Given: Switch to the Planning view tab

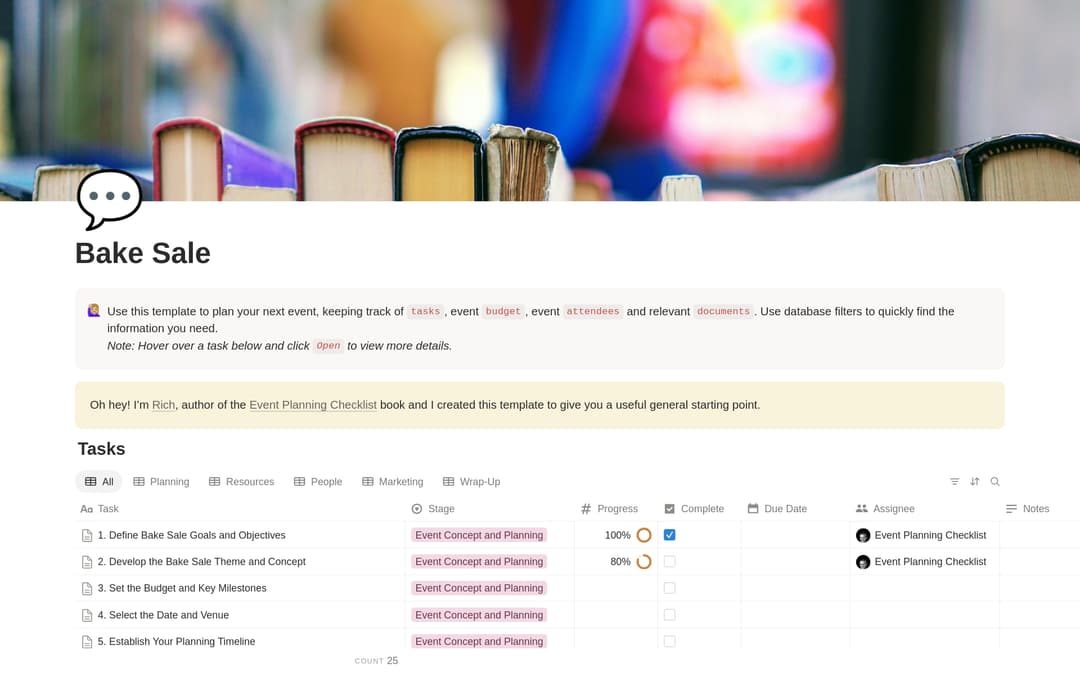Looking at the screenshot, I should click(x=161, y=482).
